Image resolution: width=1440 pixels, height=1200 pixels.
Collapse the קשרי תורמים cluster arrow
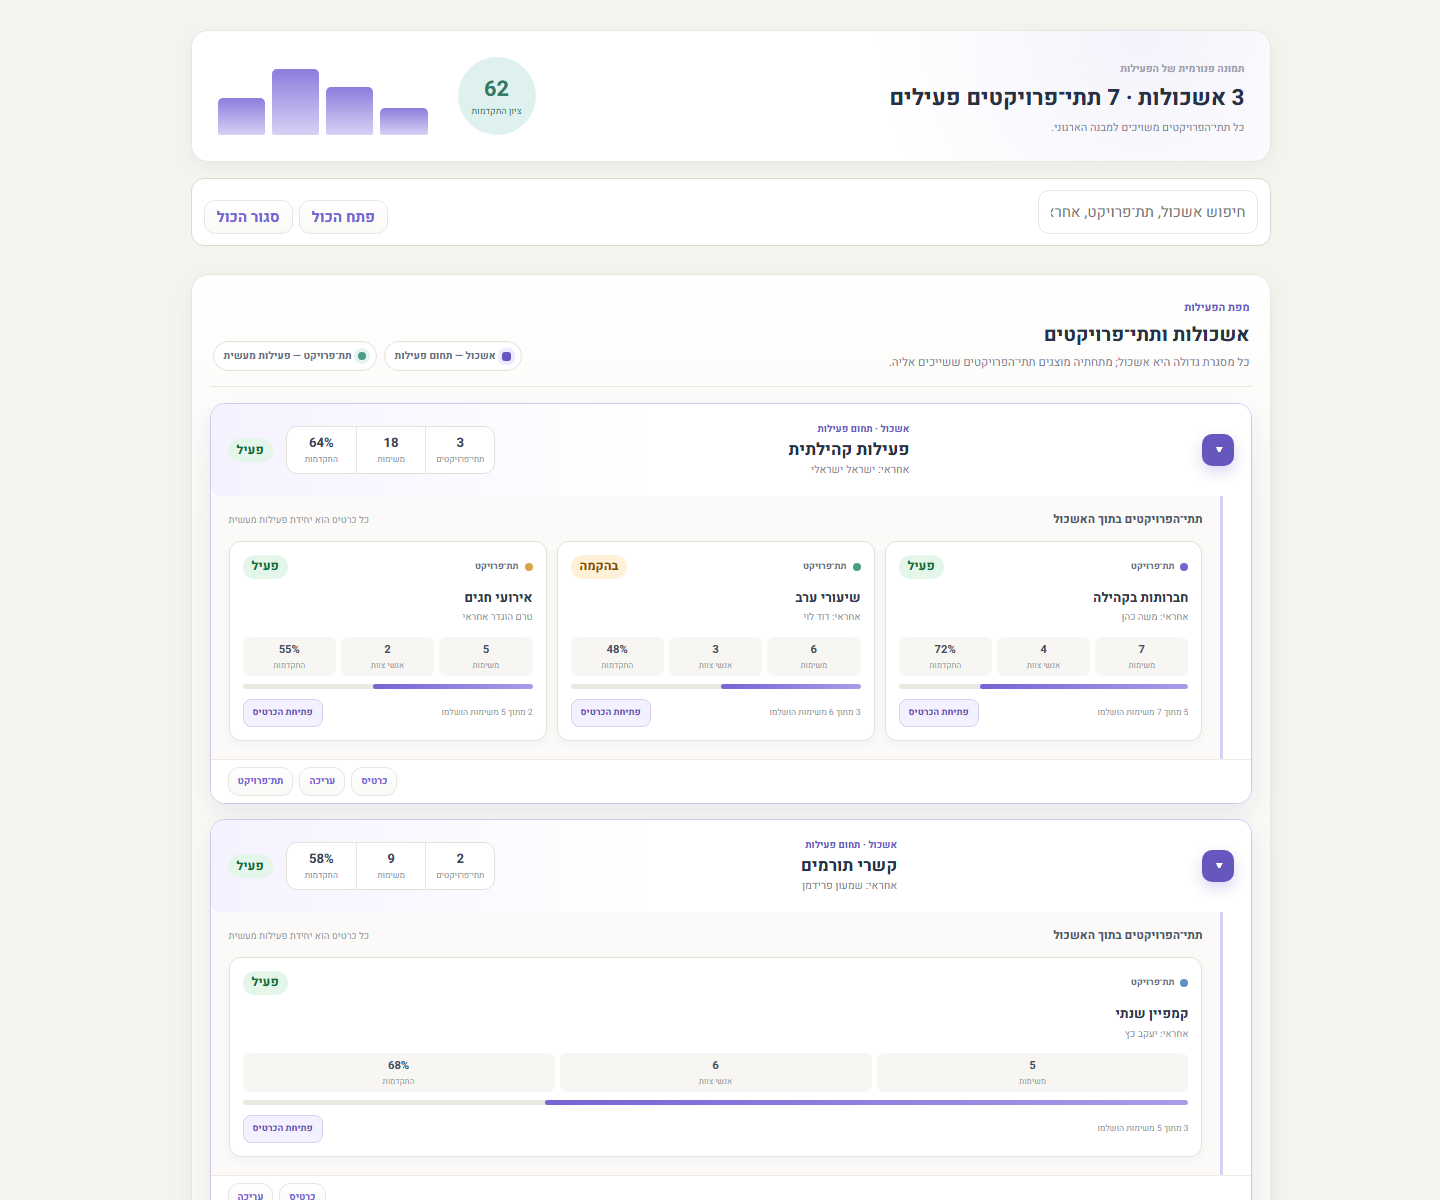(x=1218, y=866)
